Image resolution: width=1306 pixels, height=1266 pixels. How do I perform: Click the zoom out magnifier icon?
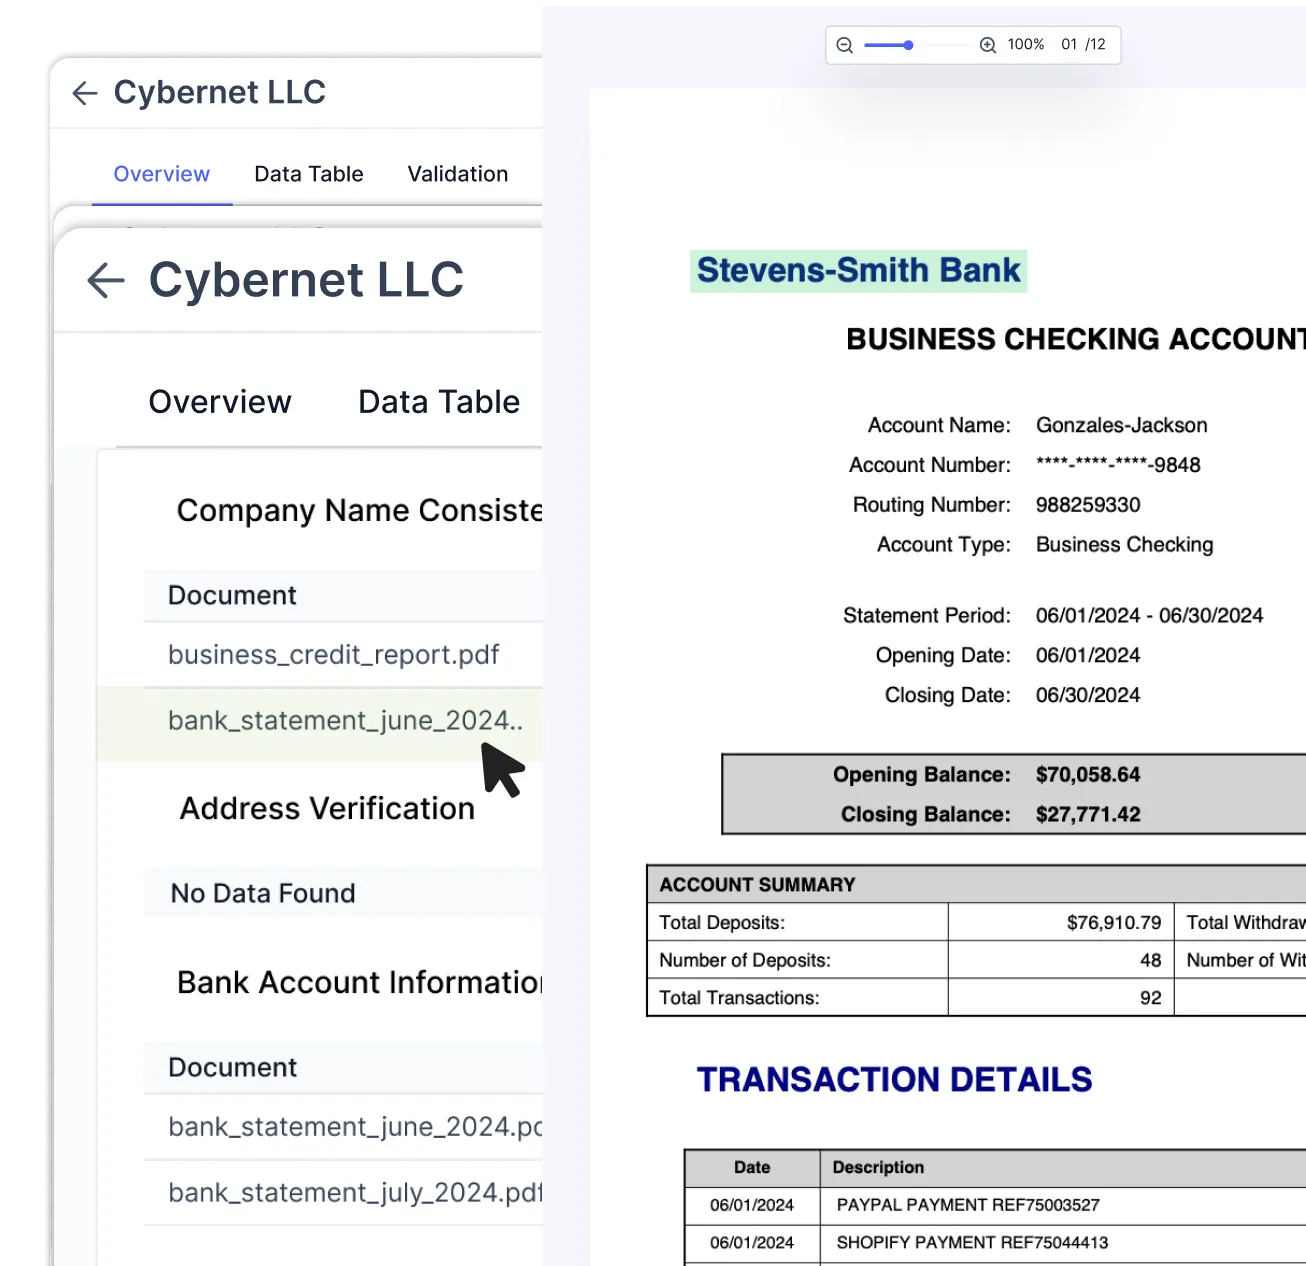844,45
